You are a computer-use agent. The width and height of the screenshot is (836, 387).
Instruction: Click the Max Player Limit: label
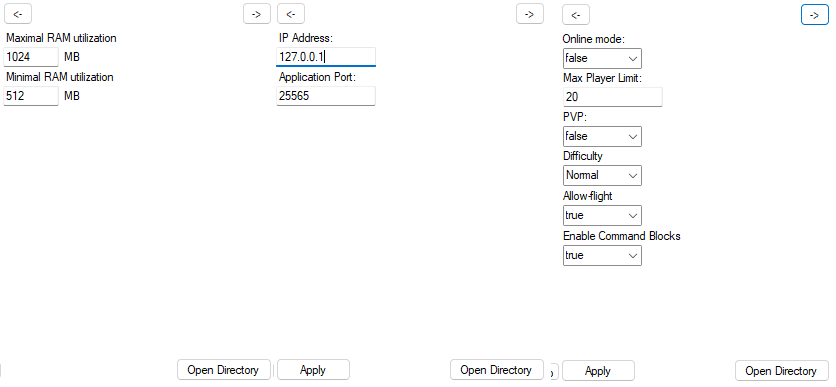tap(602, 78)
